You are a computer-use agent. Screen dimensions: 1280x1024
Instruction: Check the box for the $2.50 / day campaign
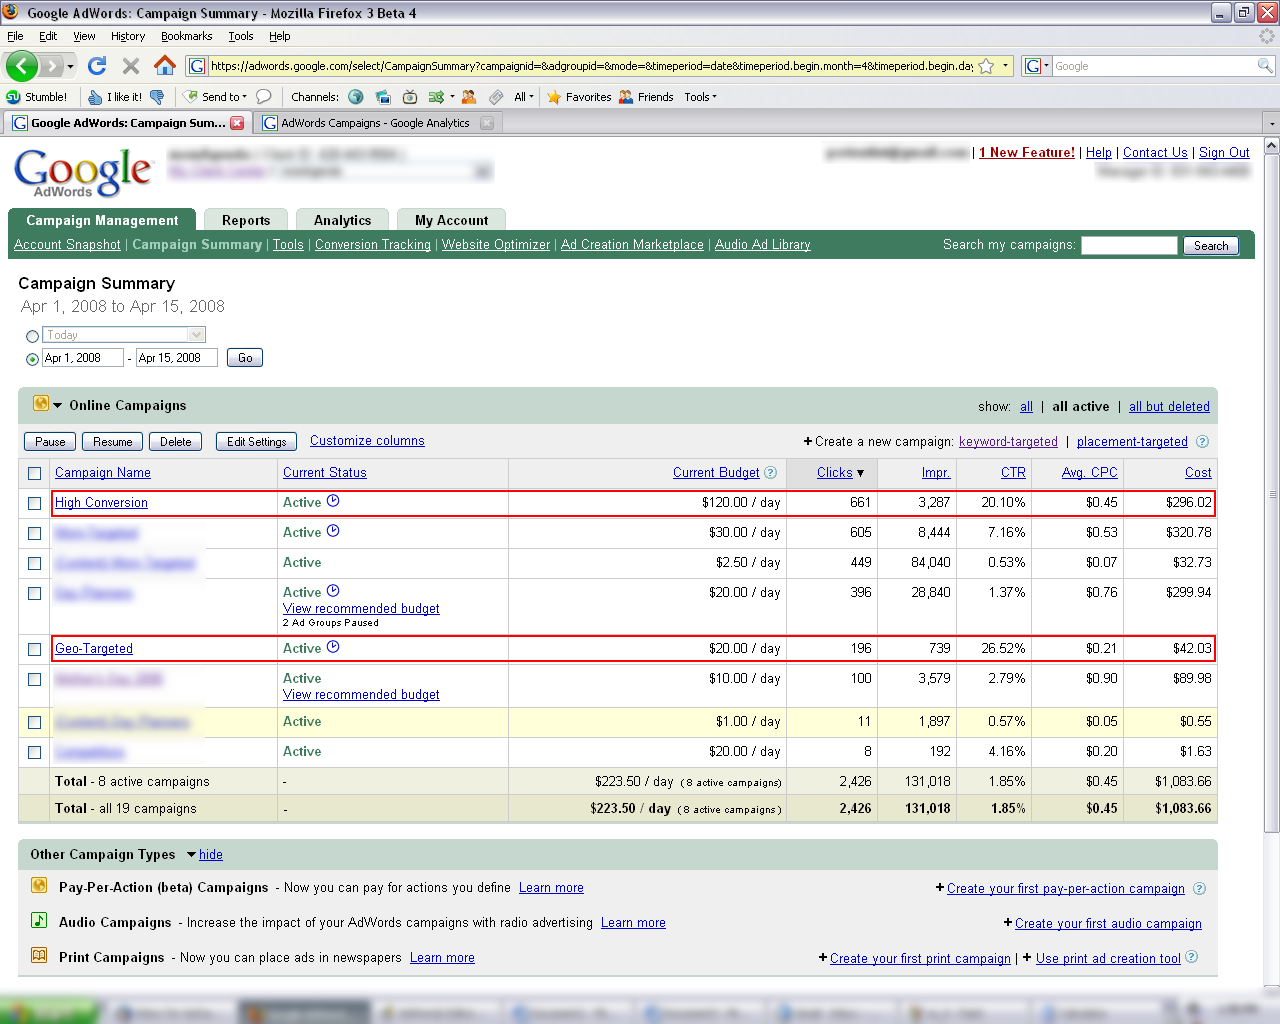pos(35,563)
